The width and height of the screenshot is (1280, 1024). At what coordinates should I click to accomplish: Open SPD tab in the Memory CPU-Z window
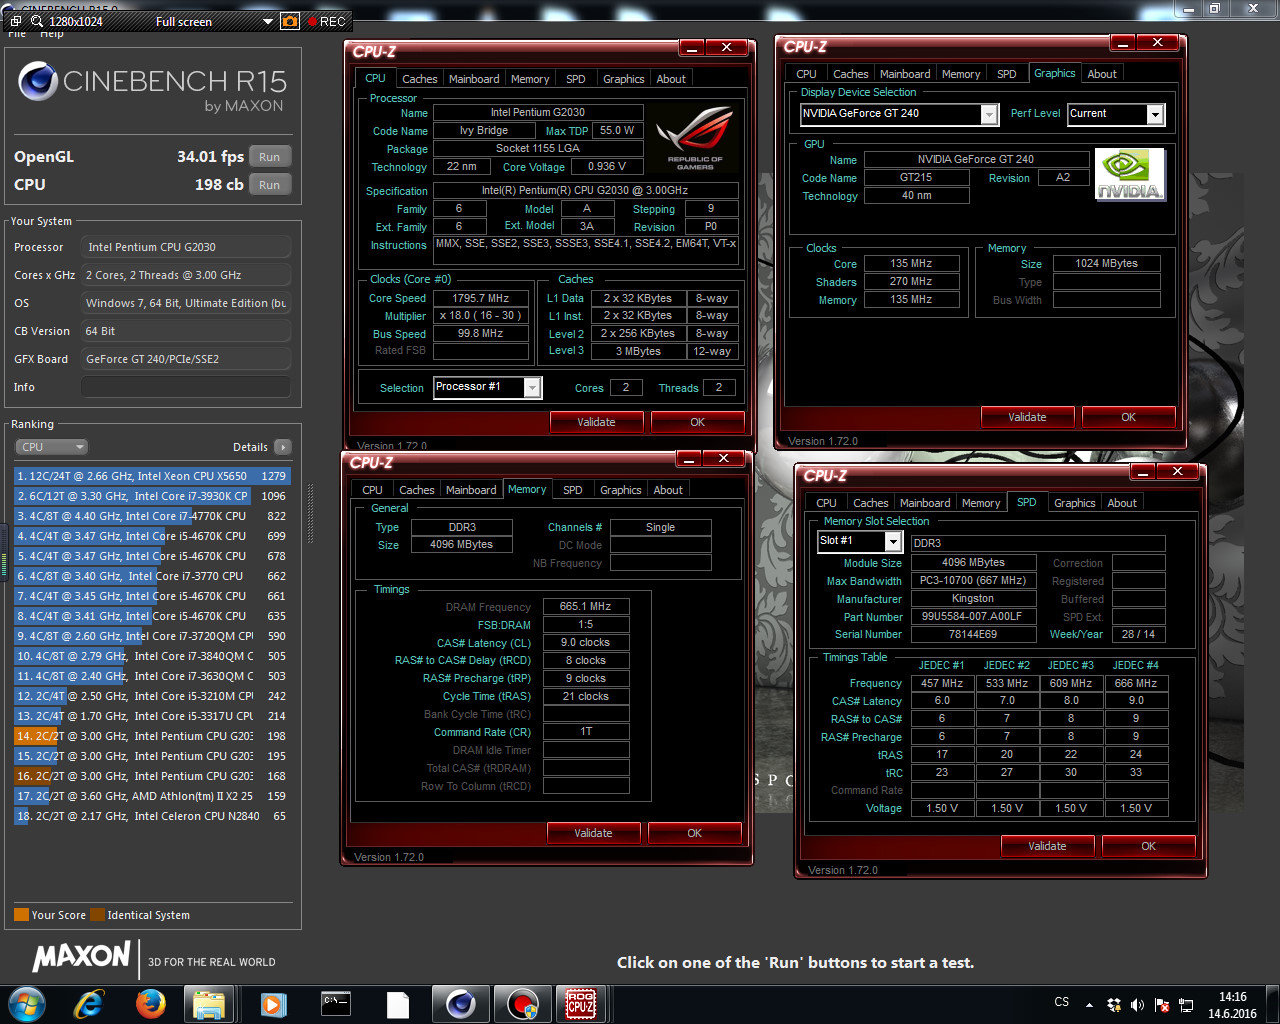pyautogui.click(x=572, y=490)
